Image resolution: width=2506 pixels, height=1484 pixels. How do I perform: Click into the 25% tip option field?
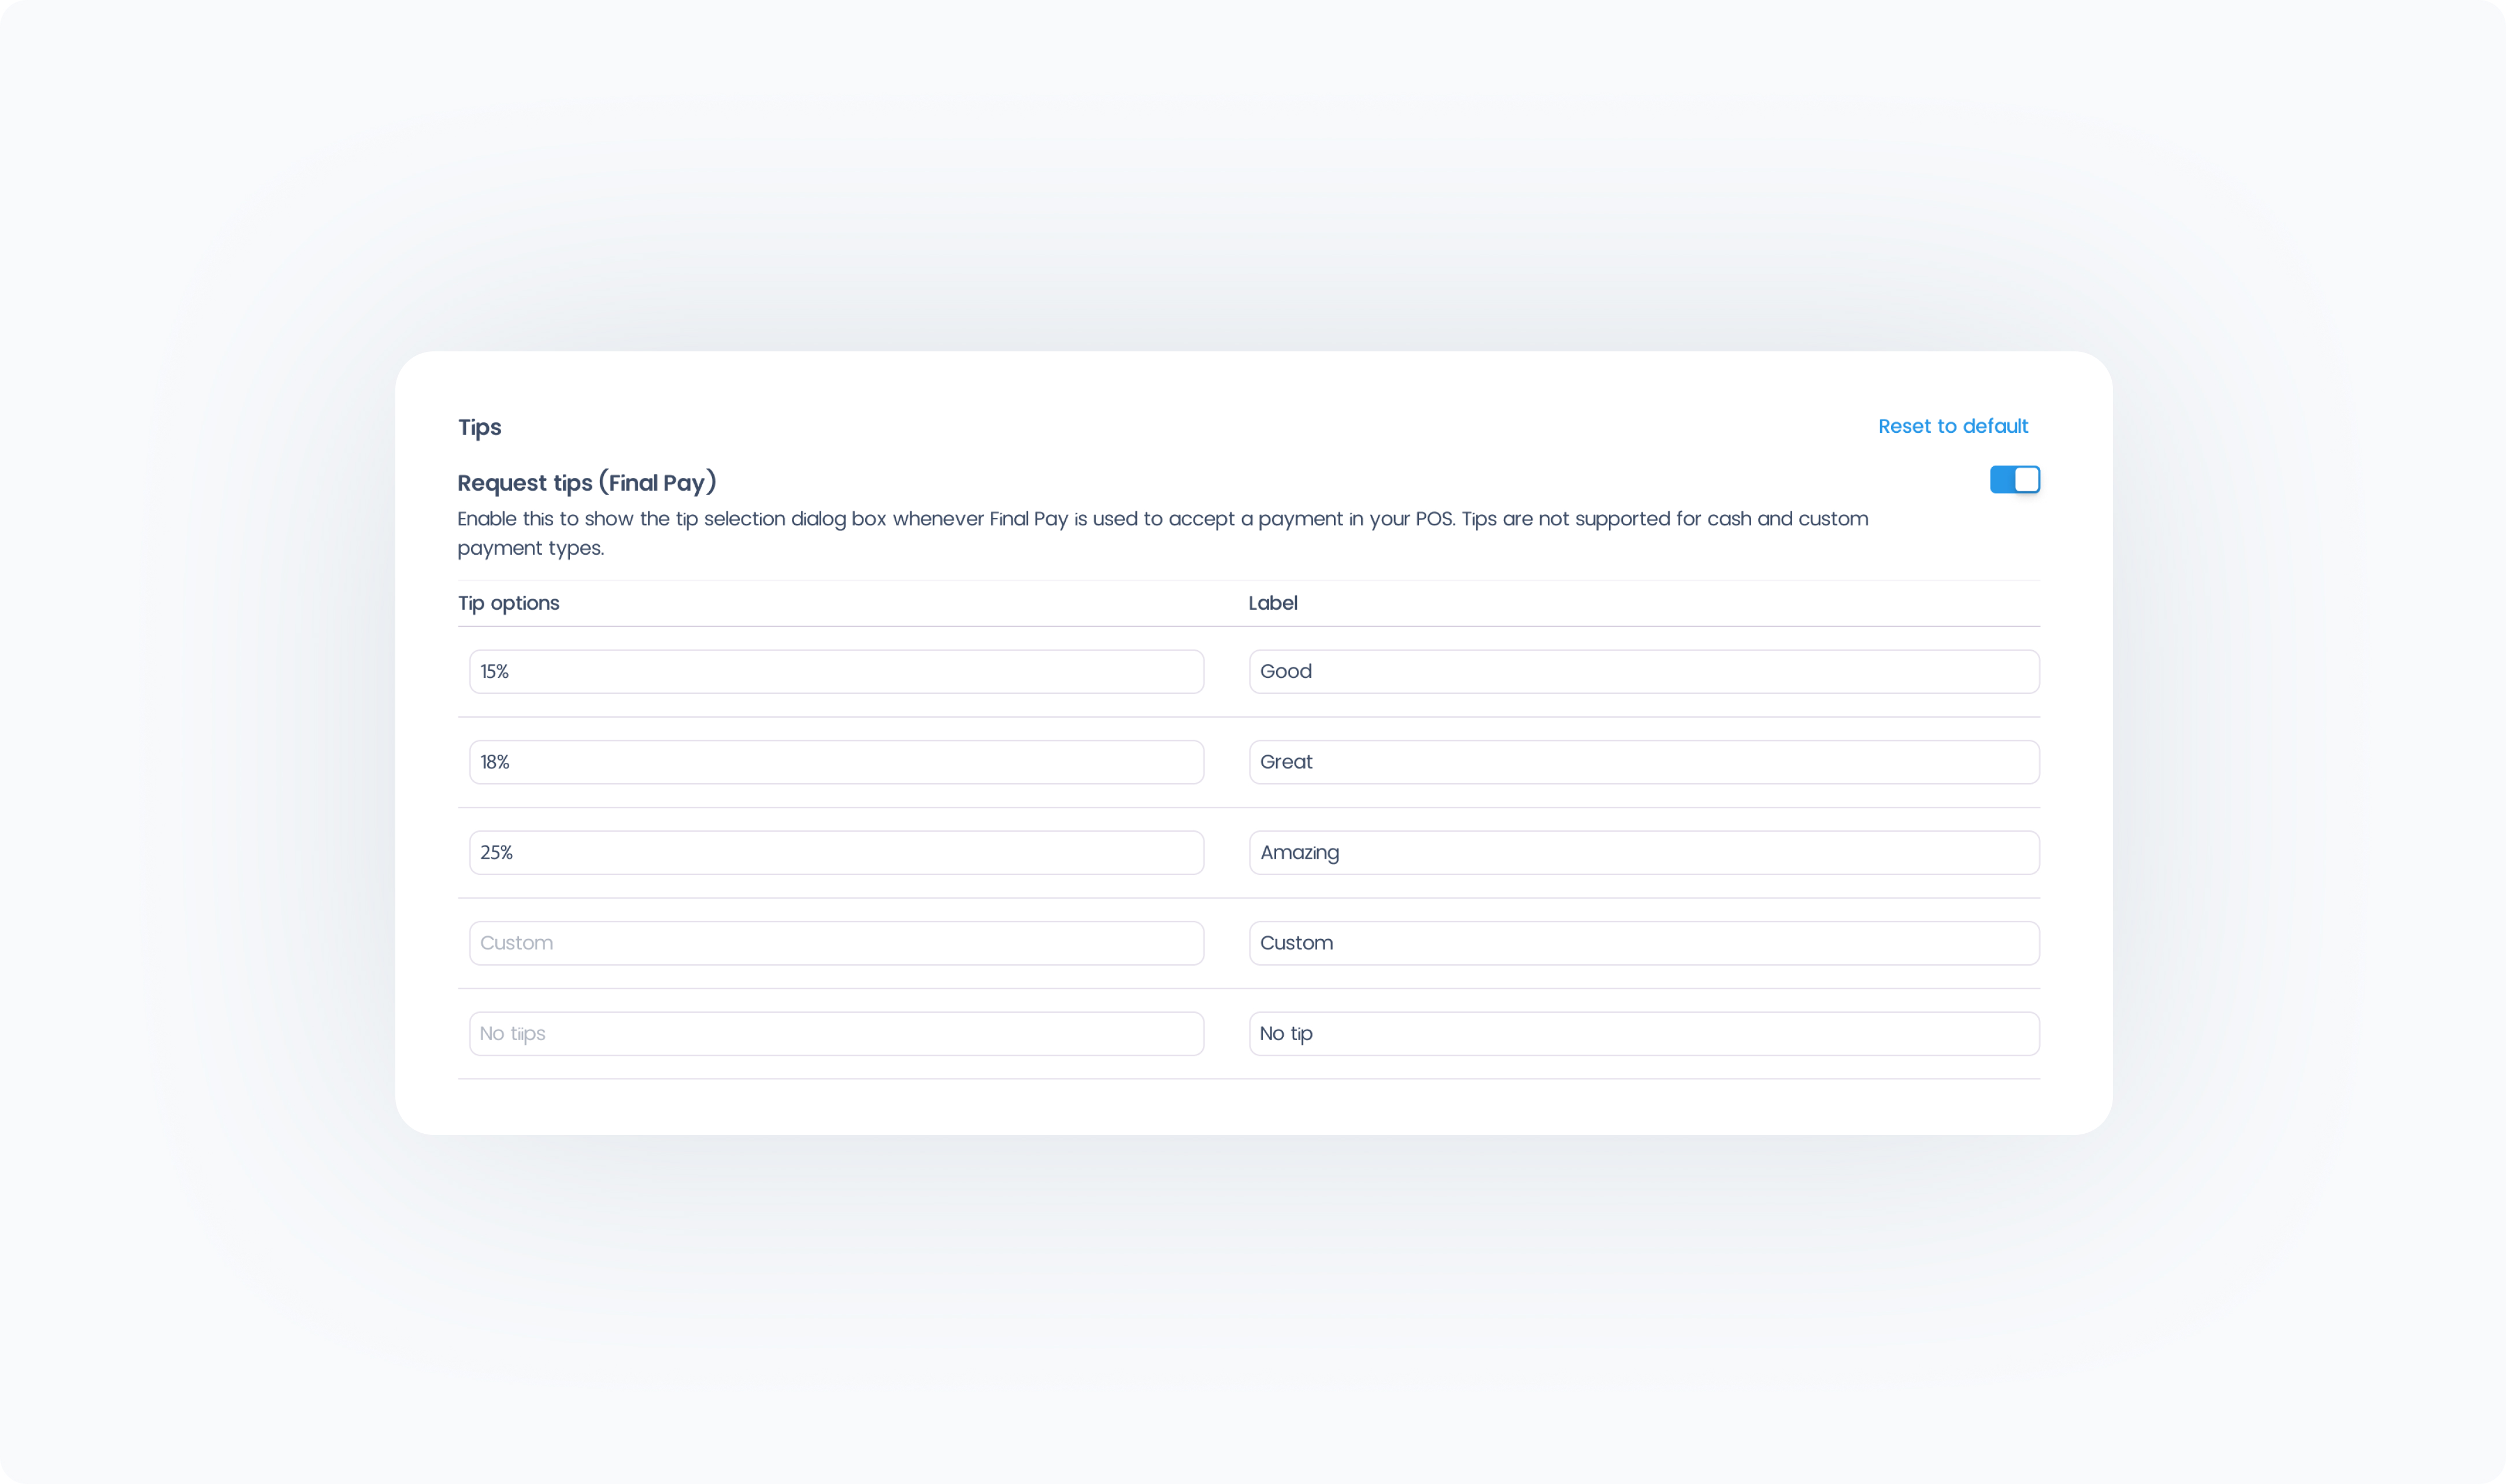pyautogui.click(x=836, y=852)
